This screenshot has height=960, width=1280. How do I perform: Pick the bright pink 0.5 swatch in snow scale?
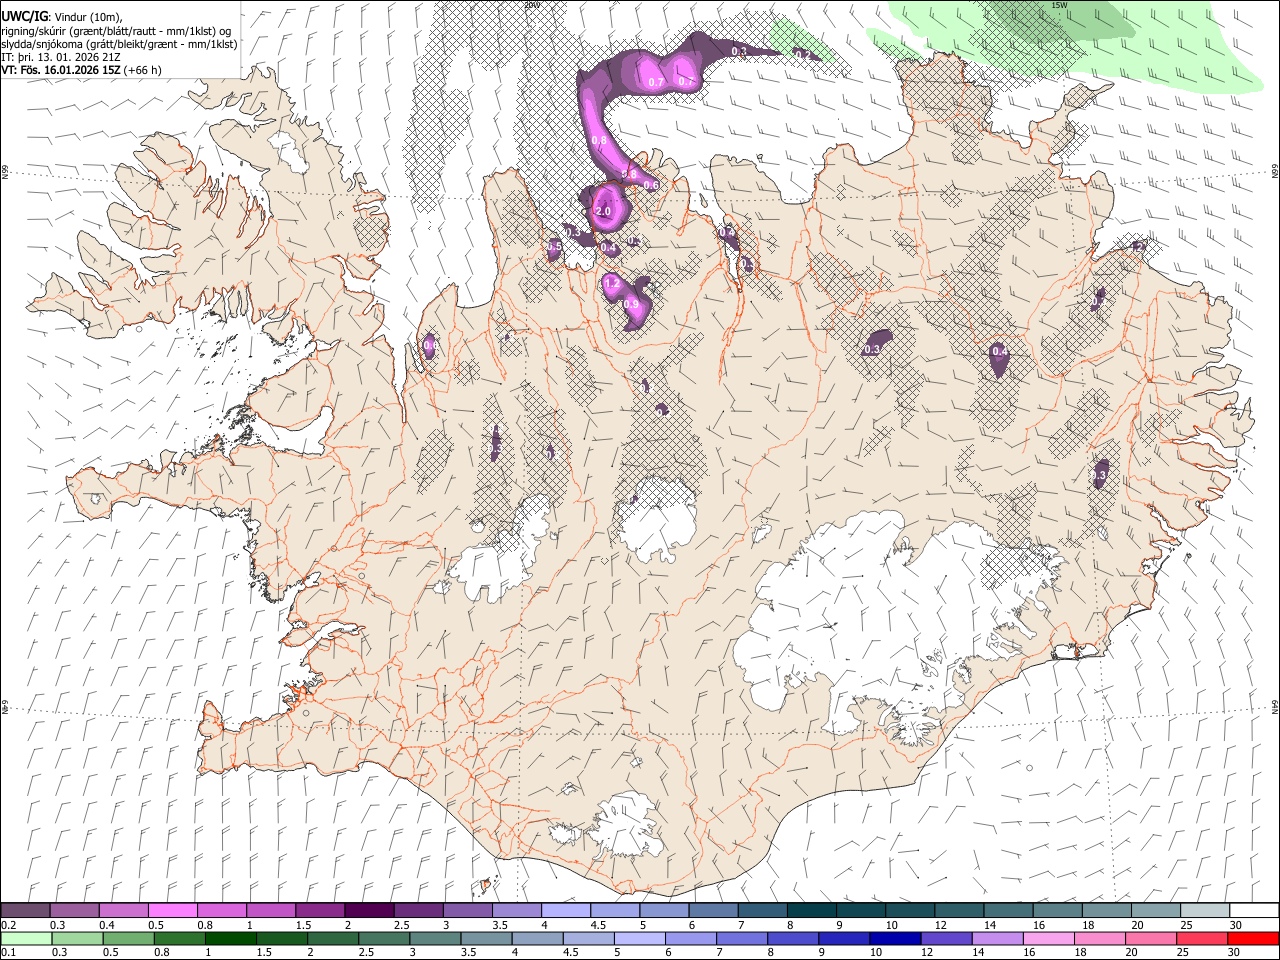(x=172, y=910)
